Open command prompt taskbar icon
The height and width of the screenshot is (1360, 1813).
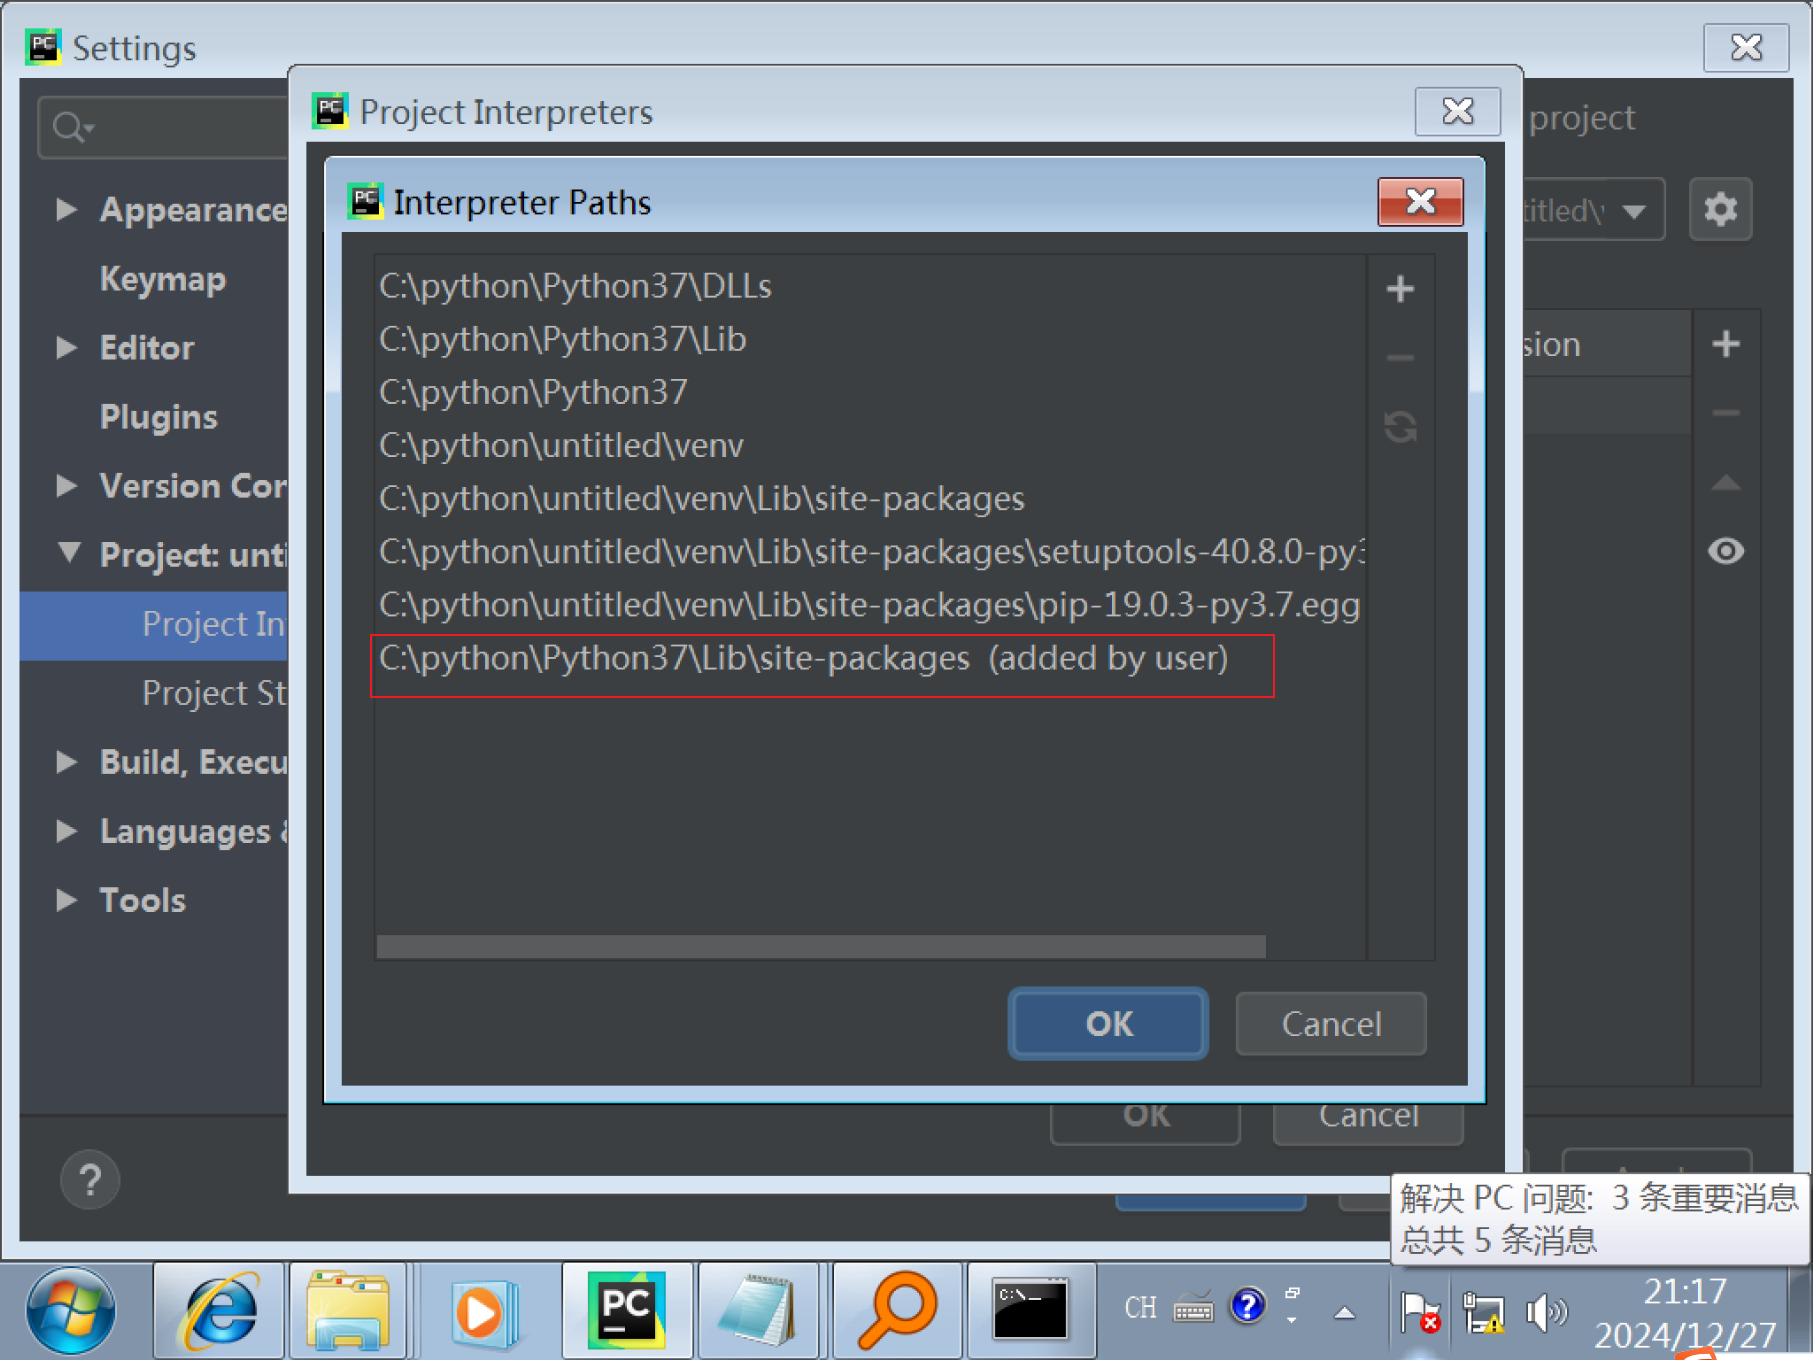tap(1030, 1311)
